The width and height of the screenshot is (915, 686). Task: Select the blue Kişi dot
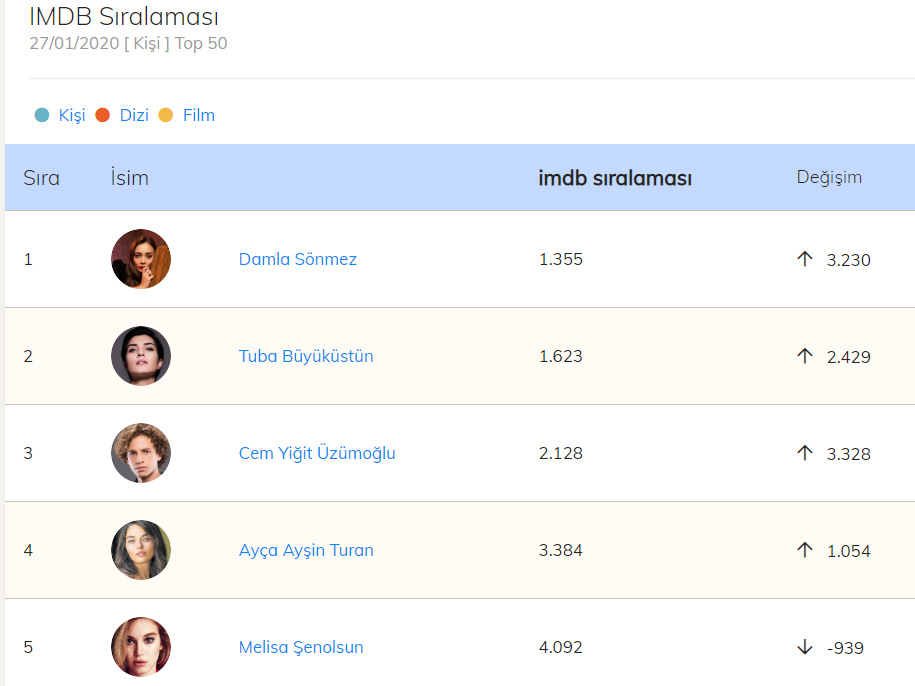tap(42, 115)
